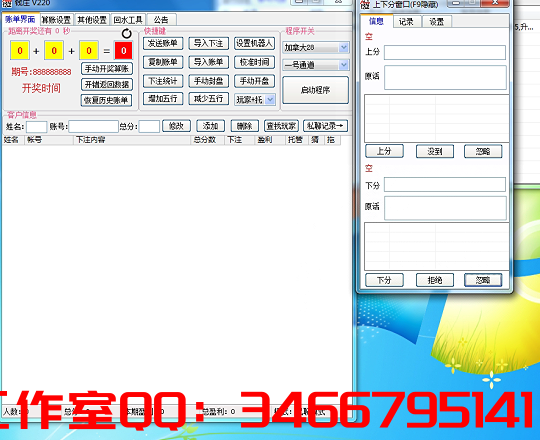Click the 恢复历史账单 button
540x440 pixels.
coord(106,100)
